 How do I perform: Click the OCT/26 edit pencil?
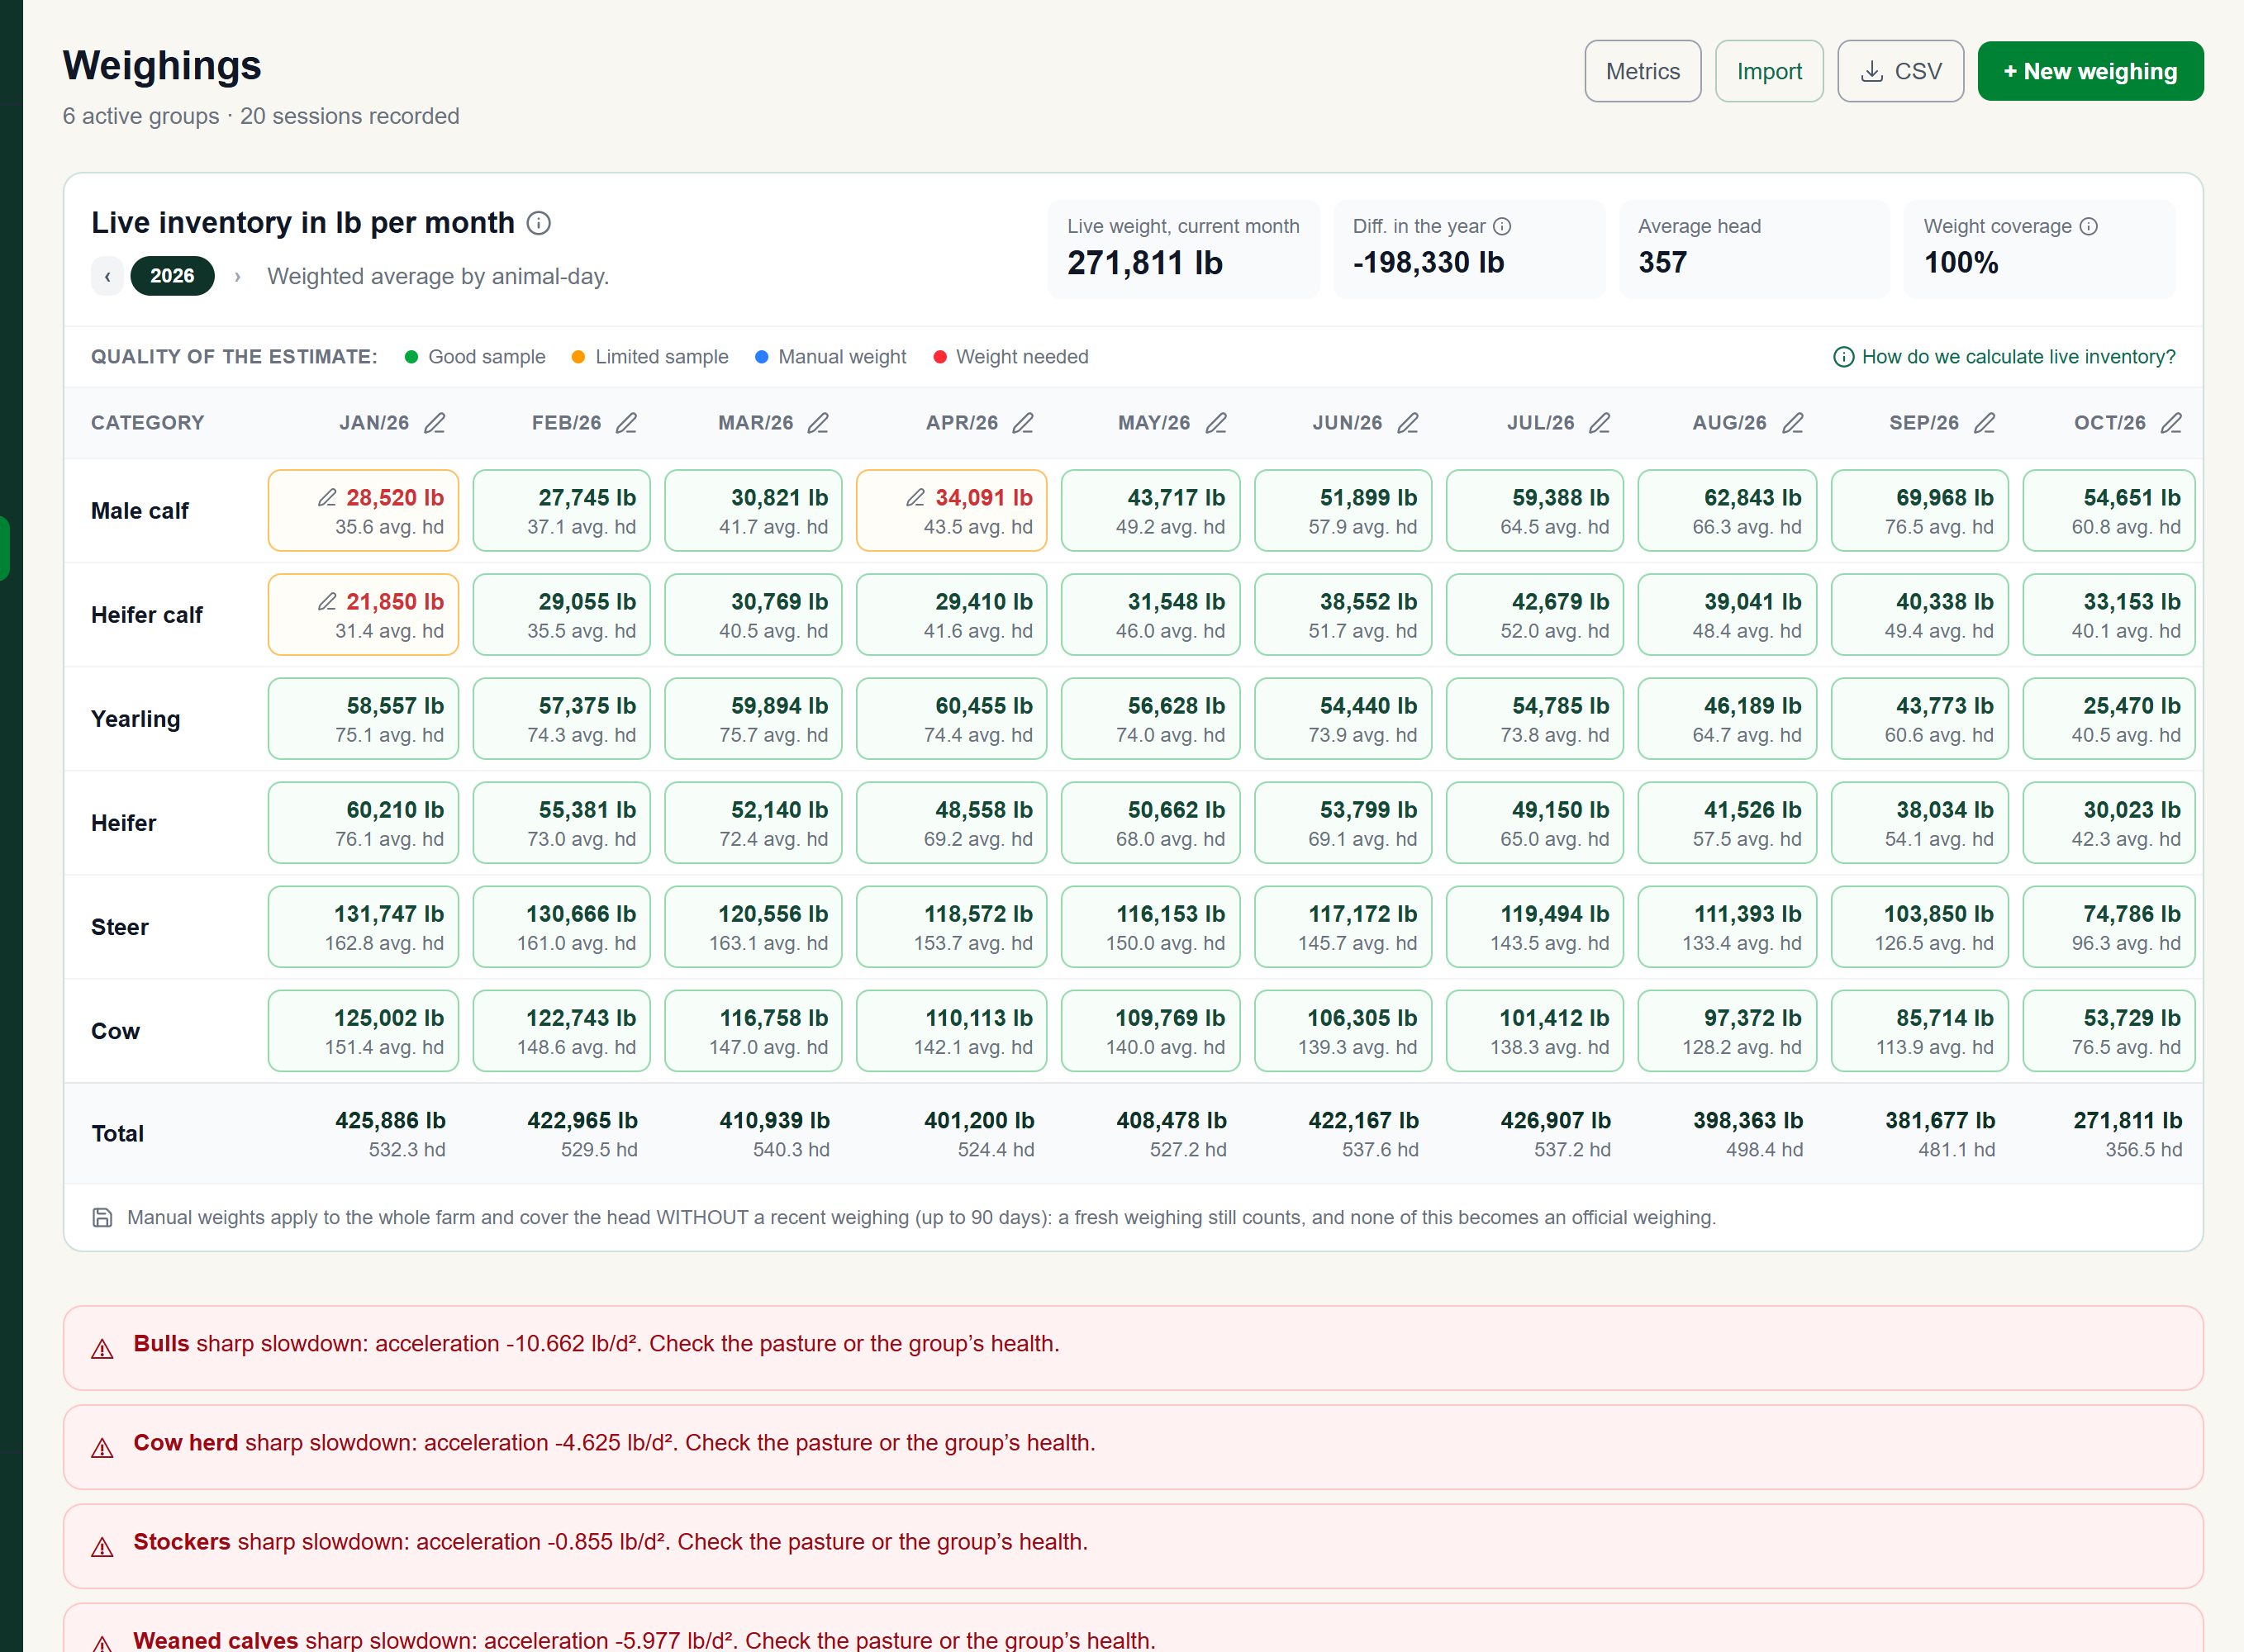2171,423
